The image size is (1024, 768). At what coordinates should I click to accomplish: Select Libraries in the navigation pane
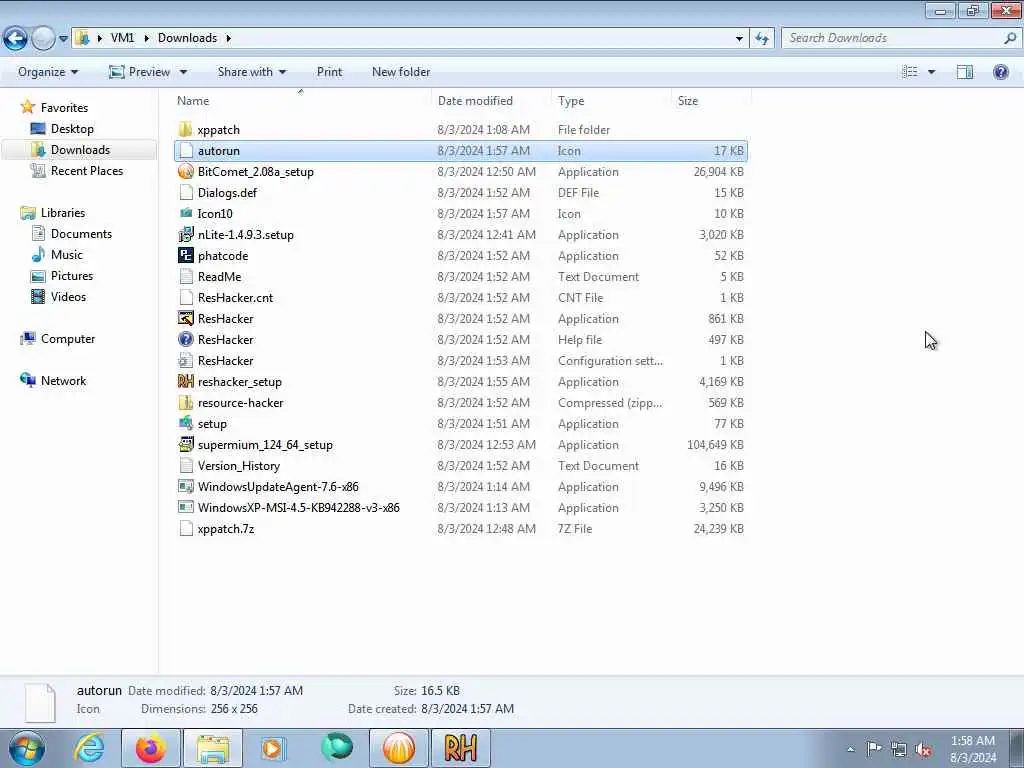click(63, 213)
